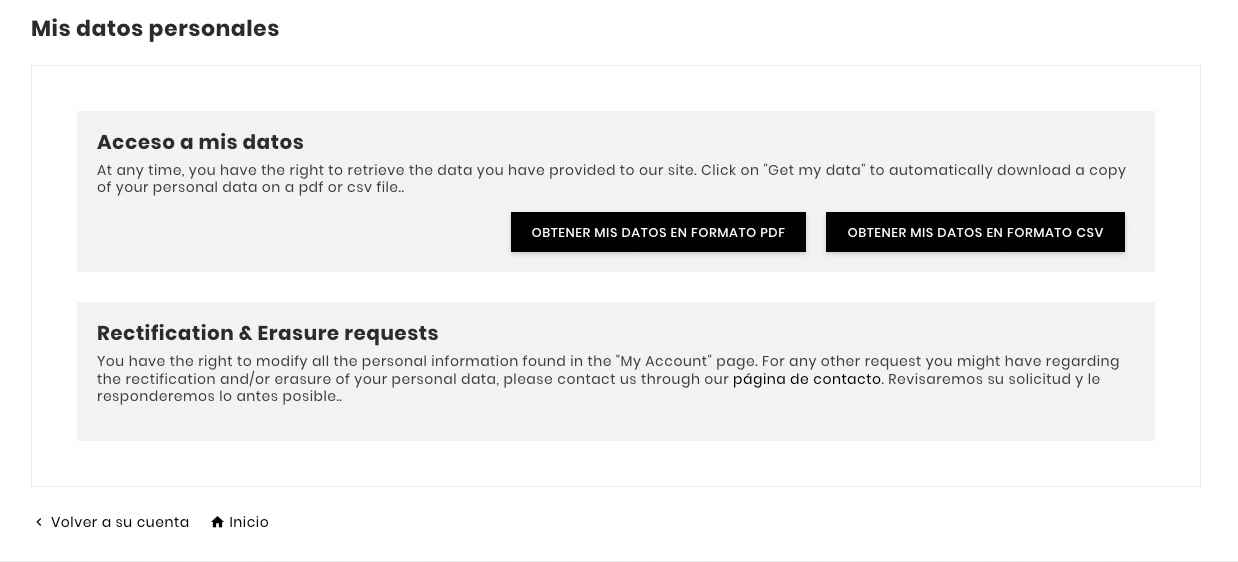Screen dimensions: 1238x562
Task: Click the Acceso a mis datos heading
Action: click(x=200, y=142)
